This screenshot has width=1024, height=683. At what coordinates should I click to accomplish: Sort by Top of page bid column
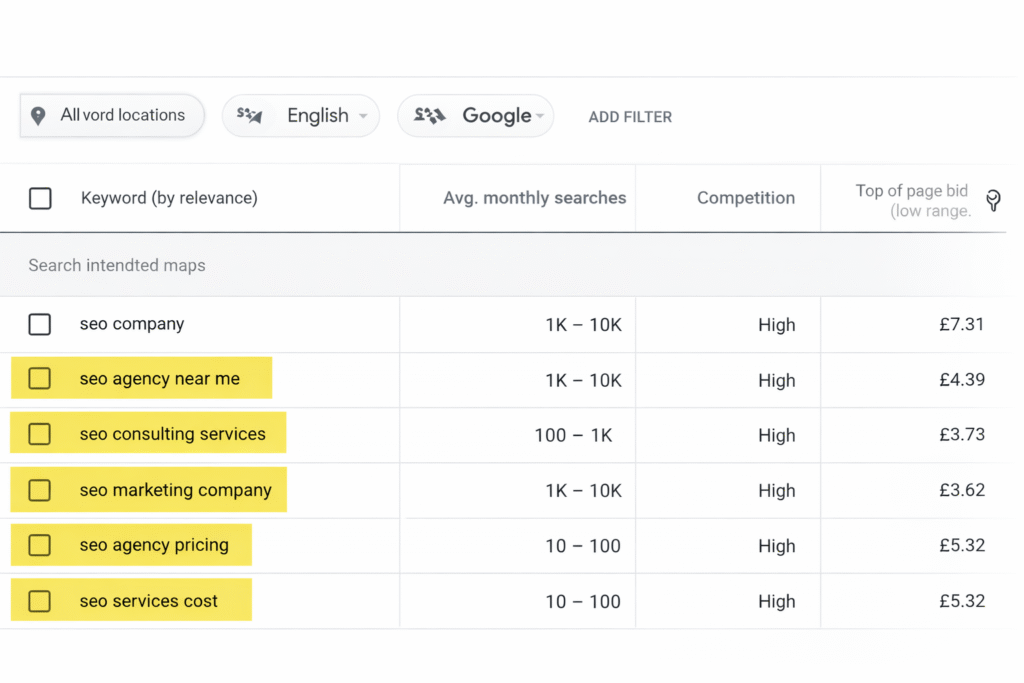[x=911, y=200]
